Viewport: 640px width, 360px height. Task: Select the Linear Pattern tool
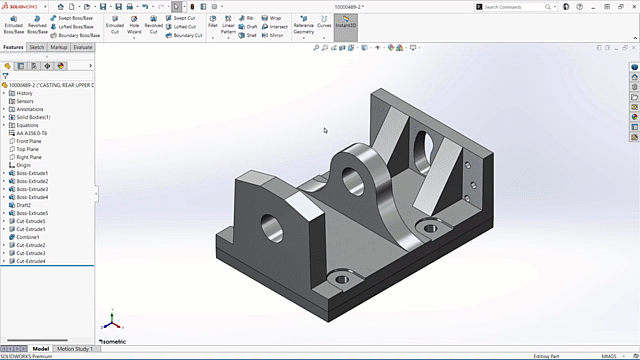(228, 25)
